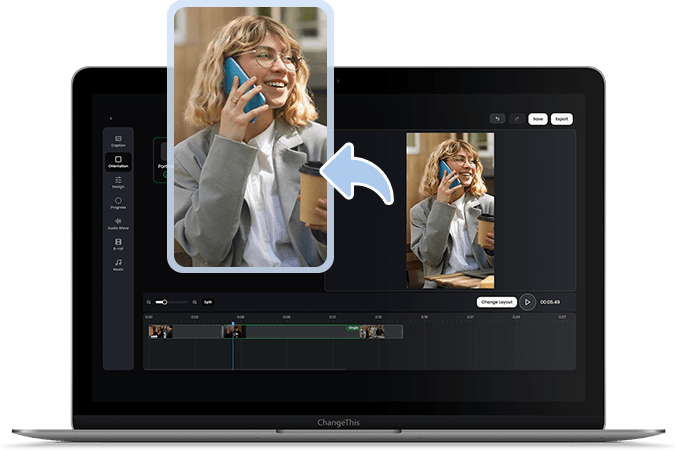Click the Split button above the timeline

(x=208, y=301)
